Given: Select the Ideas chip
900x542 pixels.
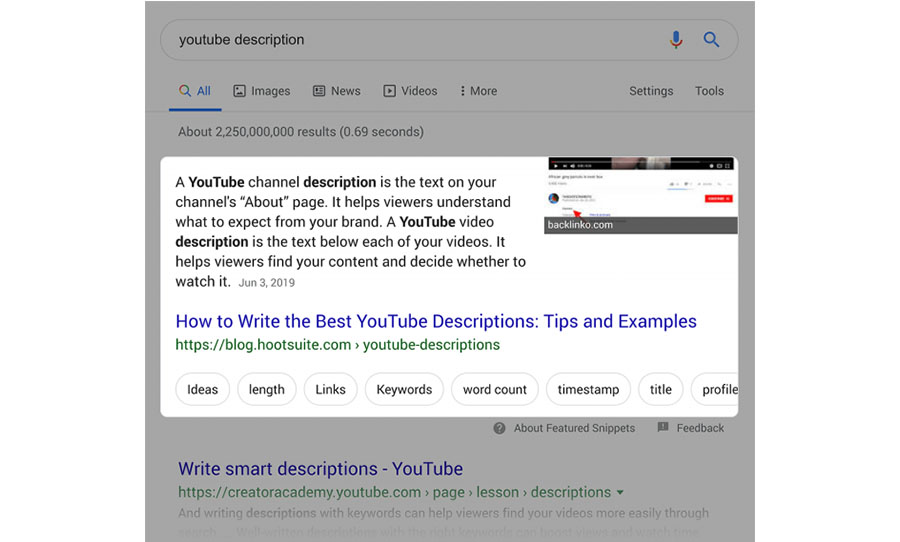Looking at the screenshot, I should tap(203, 389).
